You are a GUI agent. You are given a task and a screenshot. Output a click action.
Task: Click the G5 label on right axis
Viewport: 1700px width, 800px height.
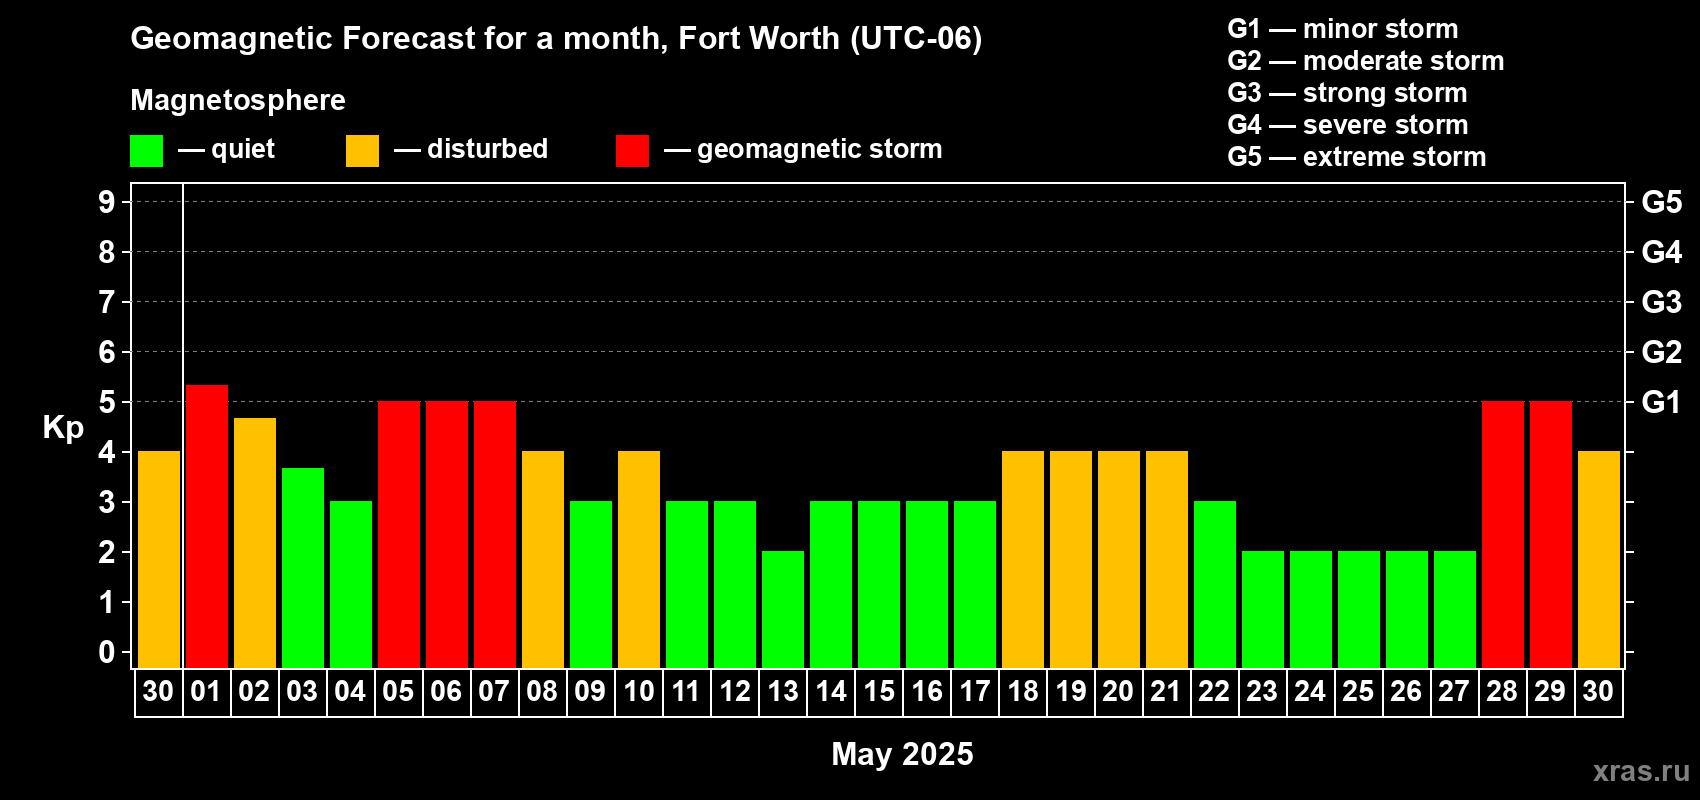click(1662, 202)
